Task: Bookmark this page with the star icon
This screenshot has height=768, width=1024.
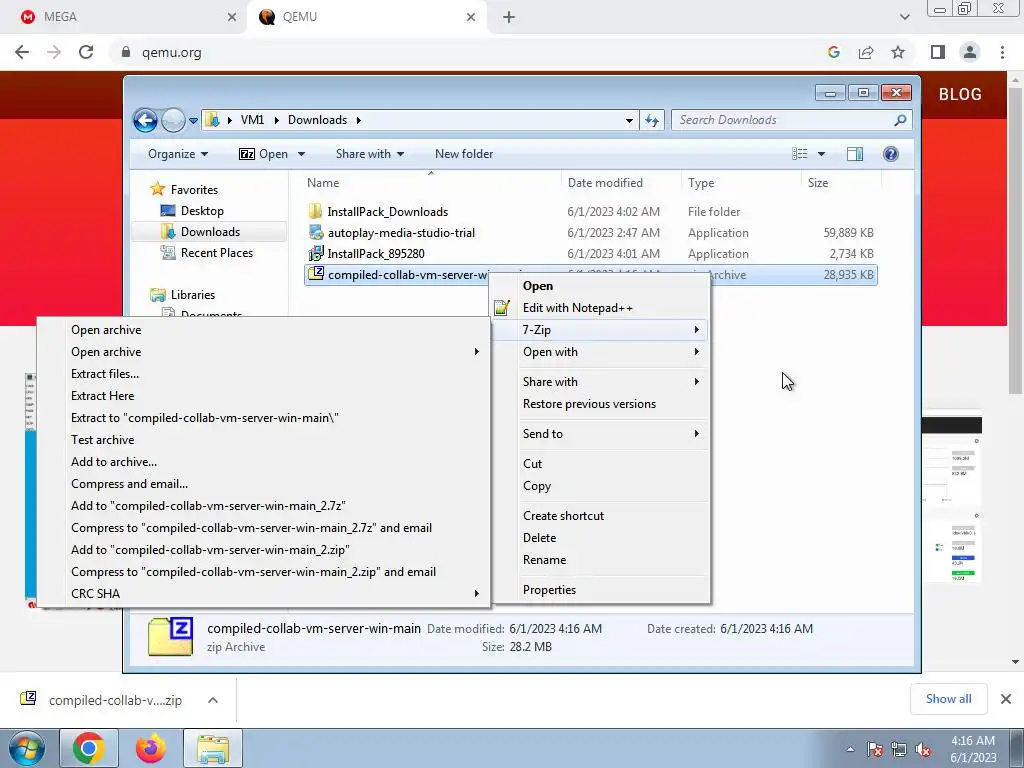Action: tap(898, 52)
